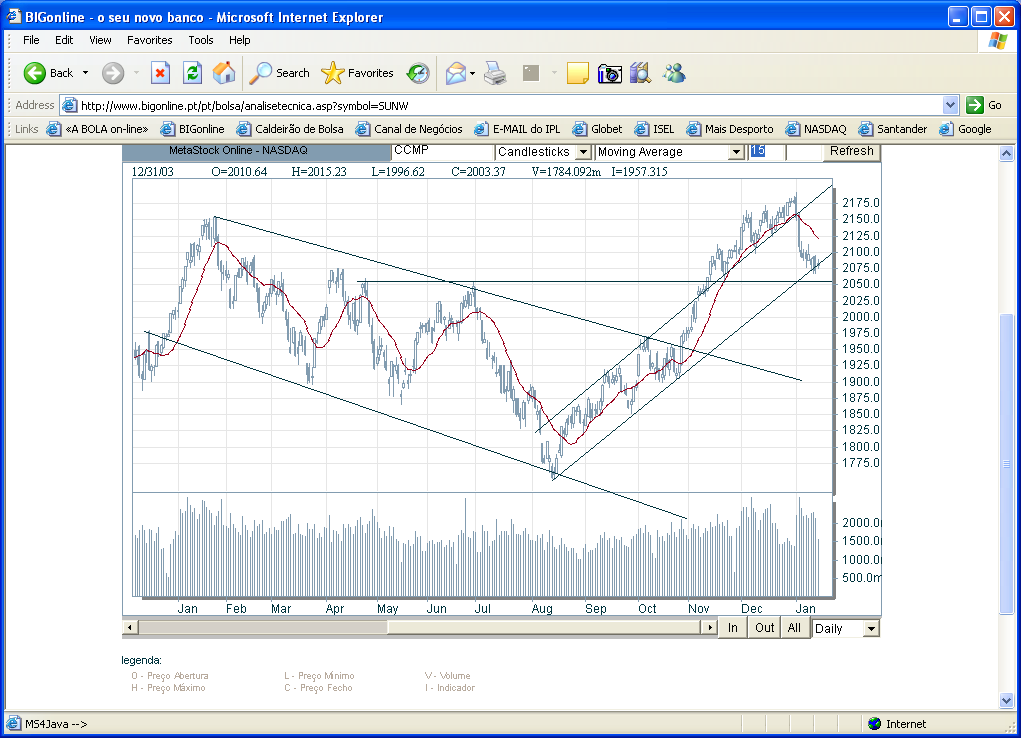Open the Moving Average indicator dropdown

point(736,152)
